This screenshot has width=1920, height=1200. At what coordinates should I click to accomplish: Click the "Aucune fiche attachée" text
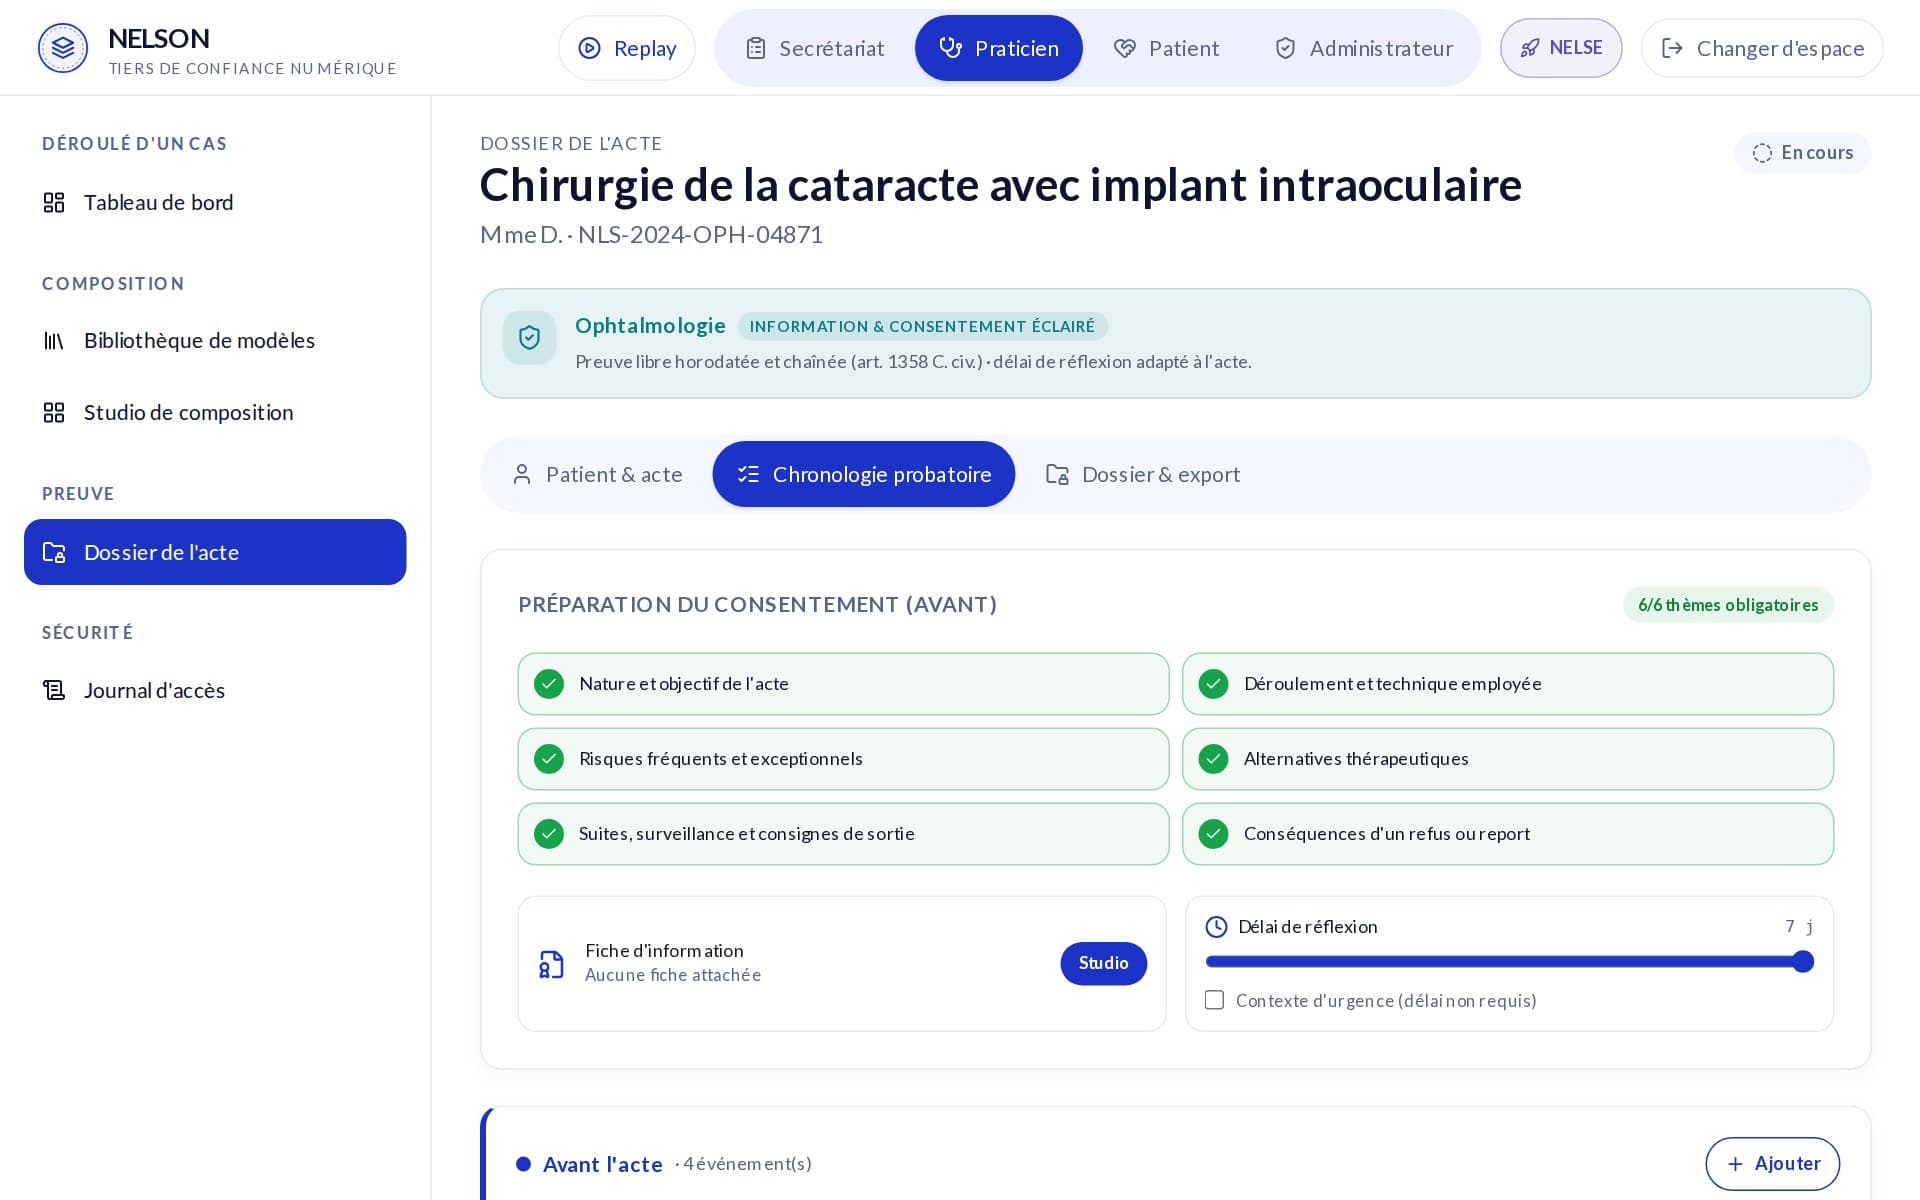(673, 975)
